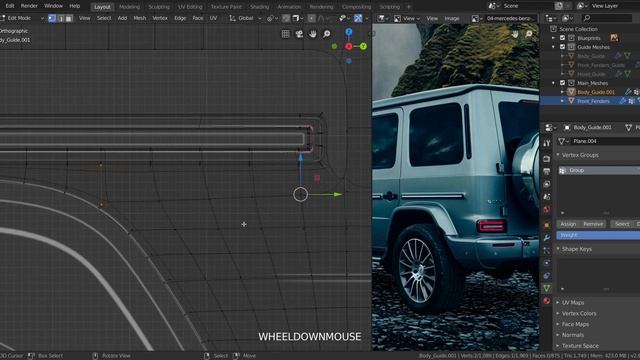Viewport: 640px width, 360px height.
Task: Open Object Constraints properties tab icon
Action: click(547, 276)
